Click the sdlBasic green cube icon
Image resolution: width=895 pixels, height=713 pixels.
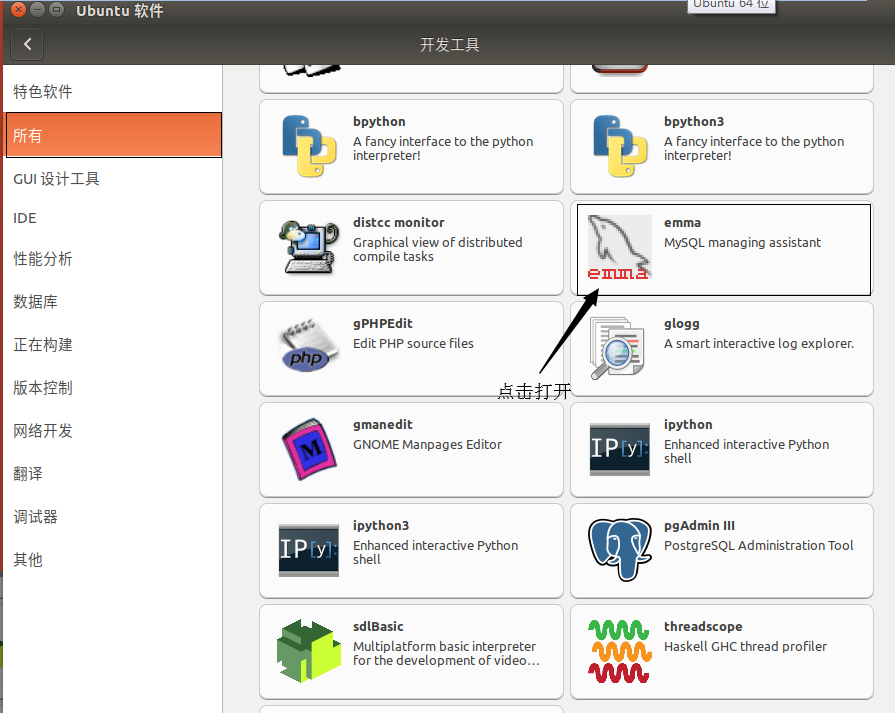click(x=309, y=651)
